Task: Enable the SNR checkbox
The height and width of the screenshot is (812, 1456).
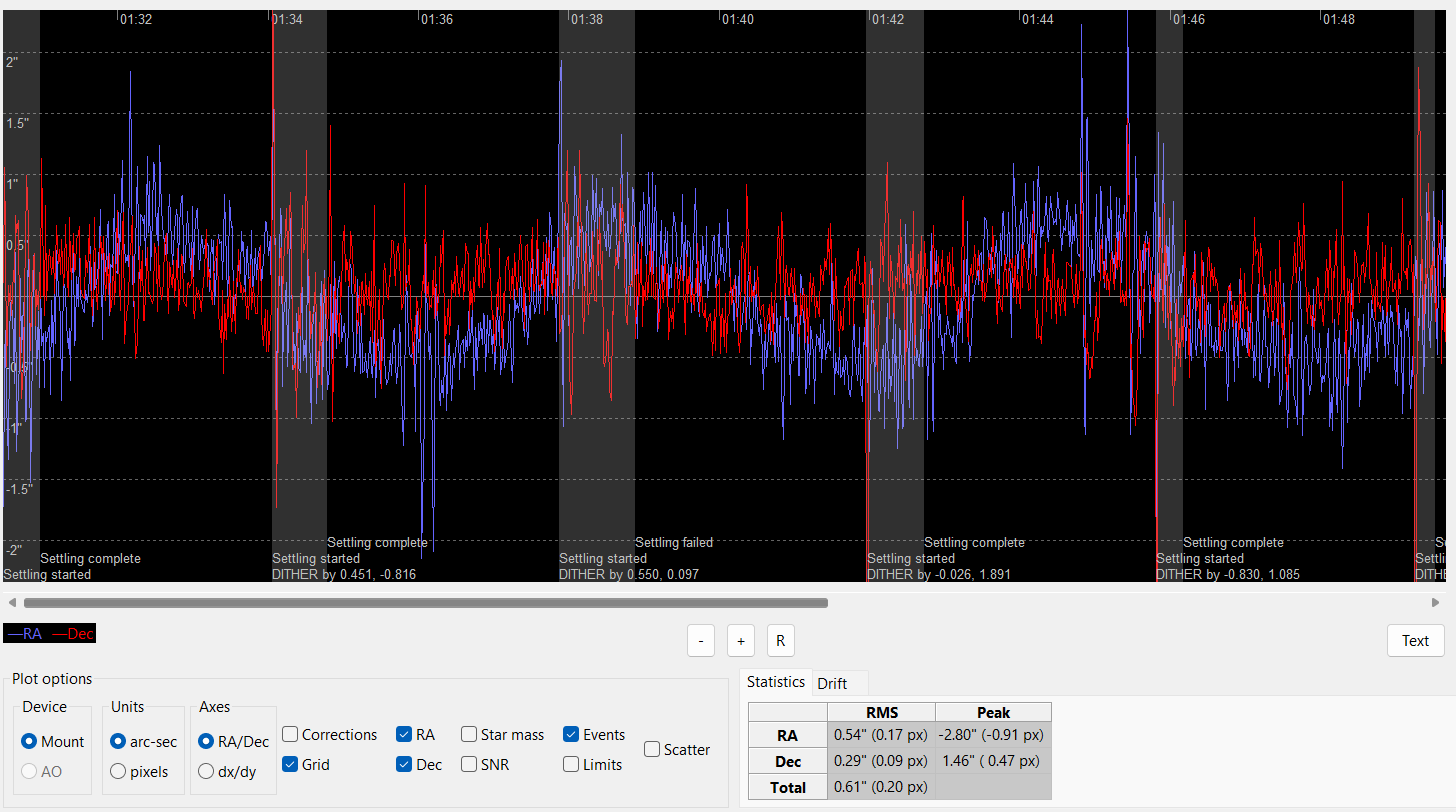Action: [469, 765]
